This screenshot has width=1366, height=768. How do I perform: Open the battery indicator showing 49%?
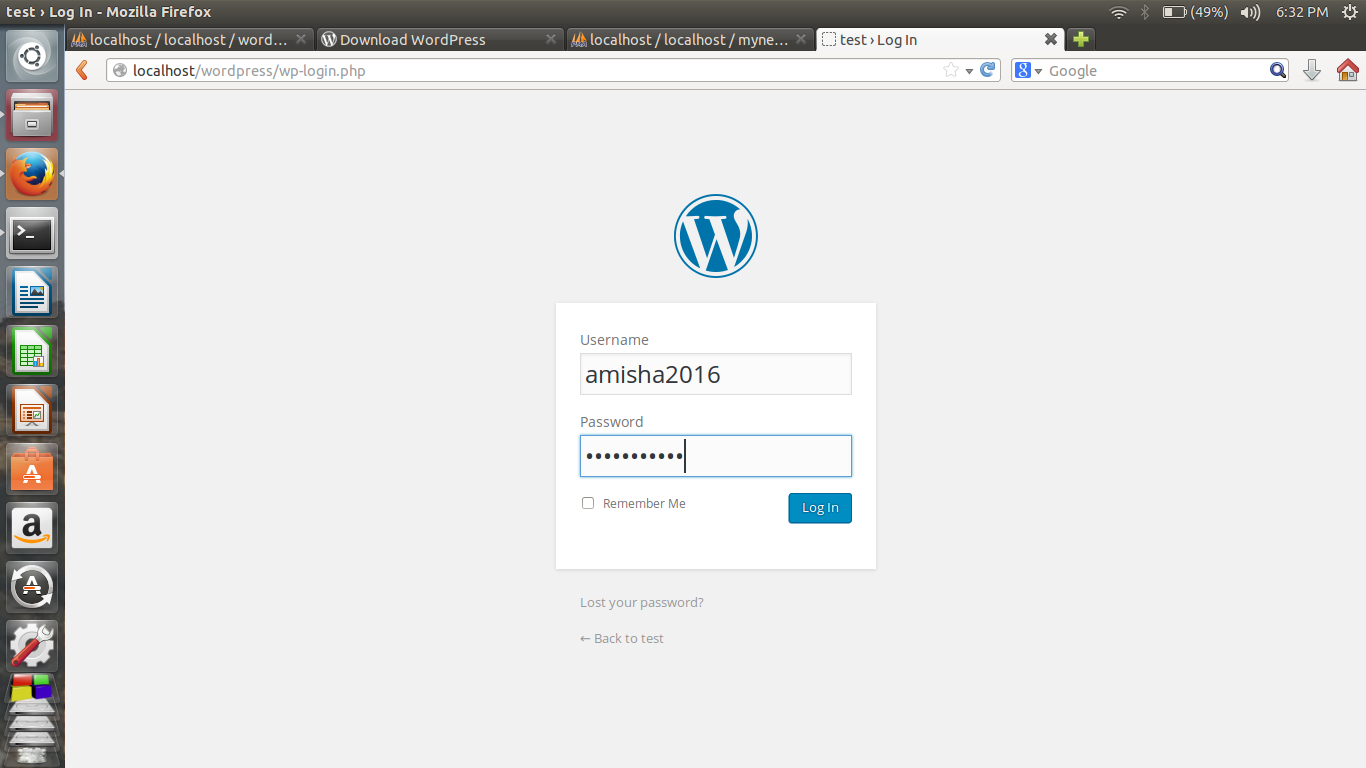tap(1196, 12)
